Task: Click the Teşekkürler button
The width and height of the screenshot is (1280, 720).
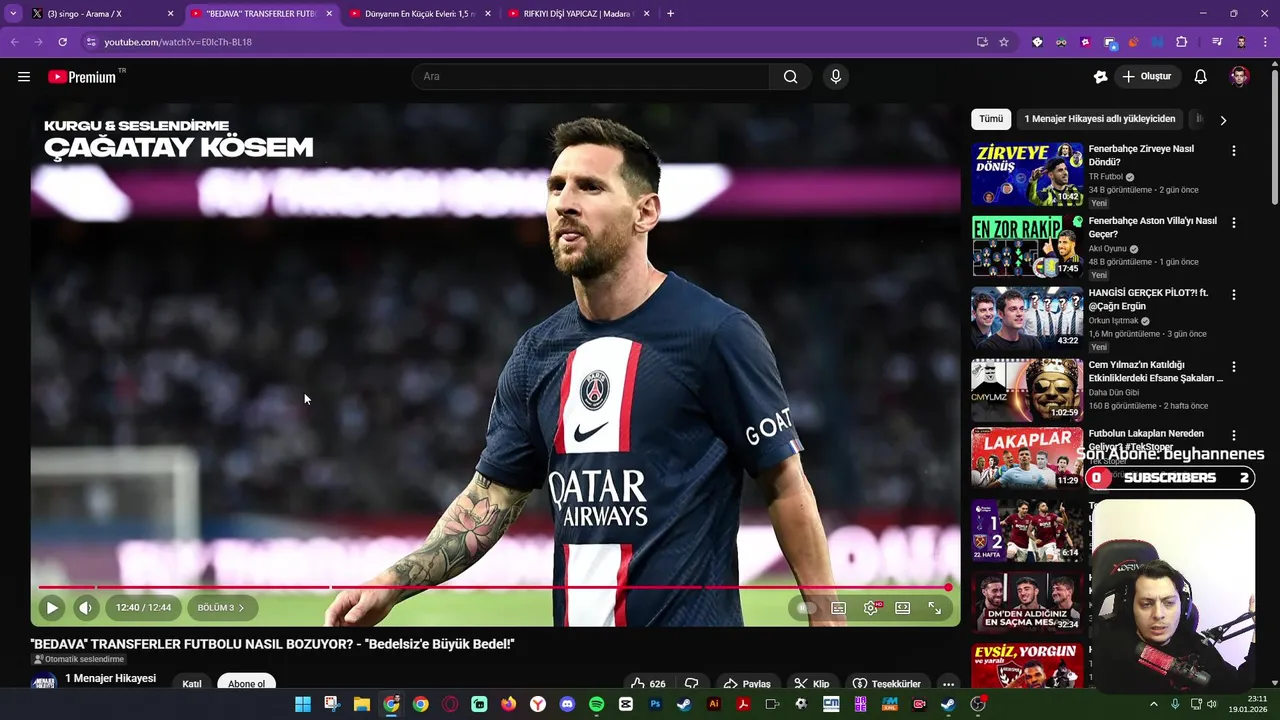Action: point(886,684)
